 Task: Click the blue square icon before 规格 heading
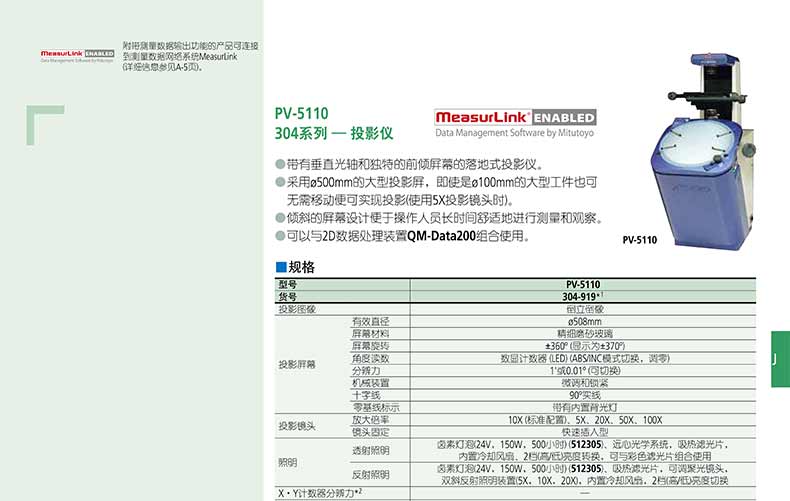(280, 267)
